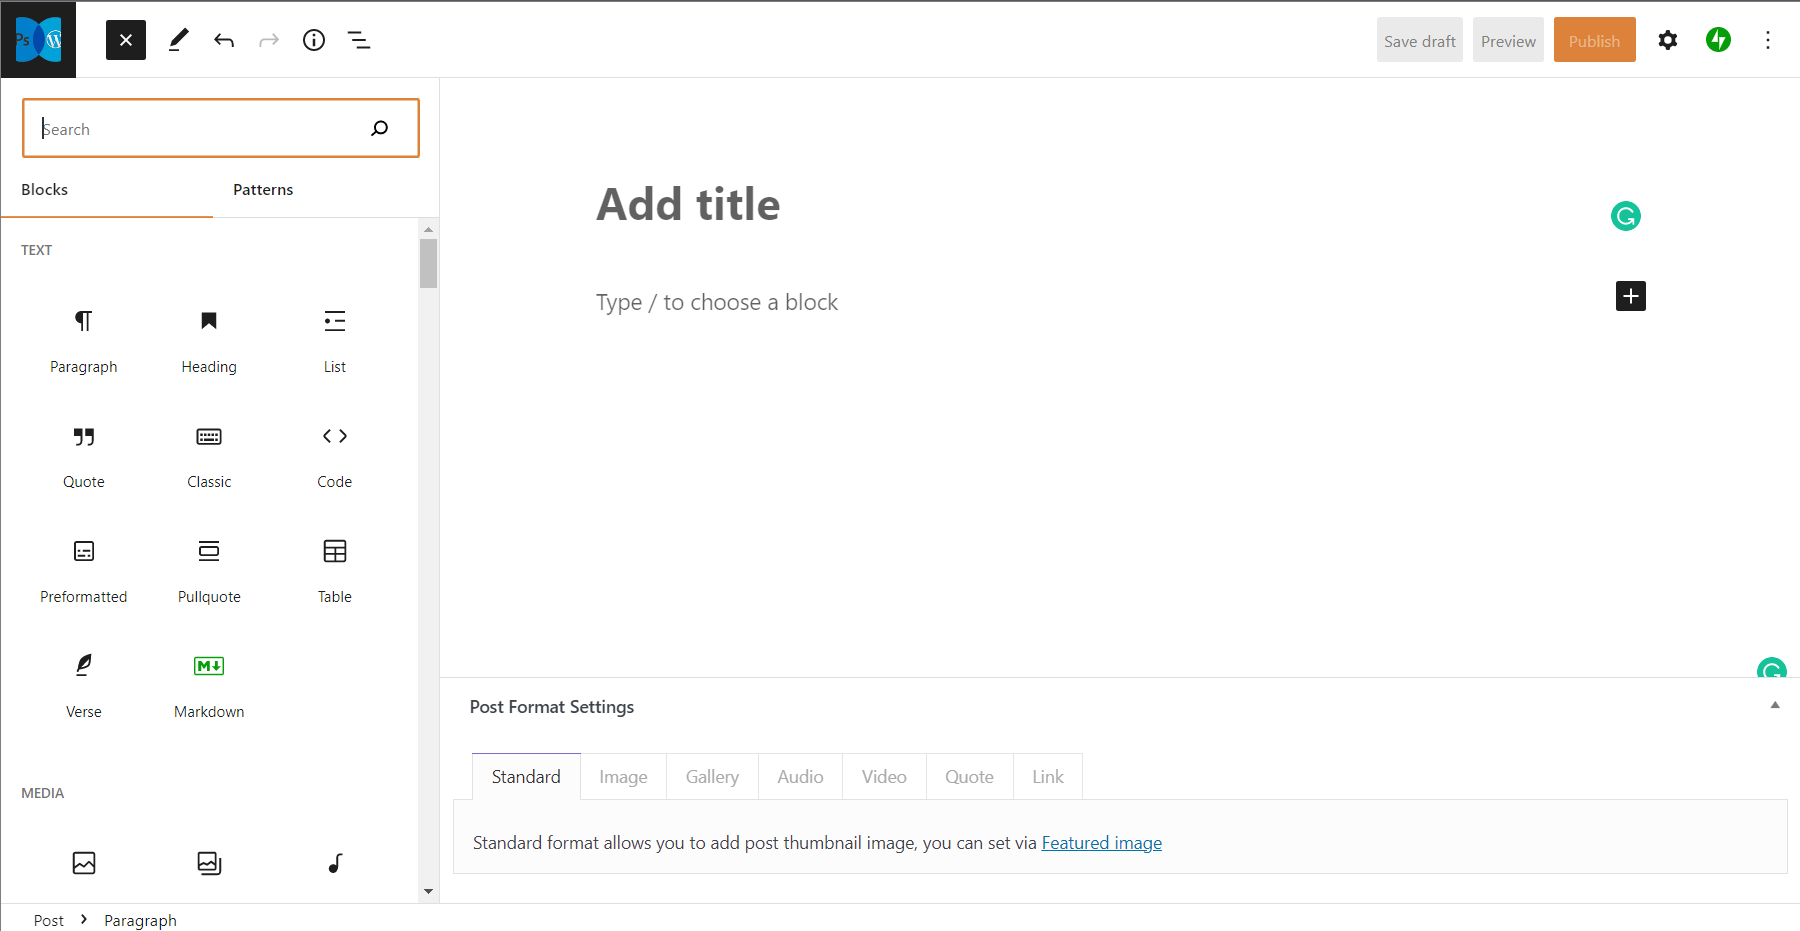Viewport: 1800px width, 931px height.
Task: Click the Publish button
Action: click(x=1594, y=41)
